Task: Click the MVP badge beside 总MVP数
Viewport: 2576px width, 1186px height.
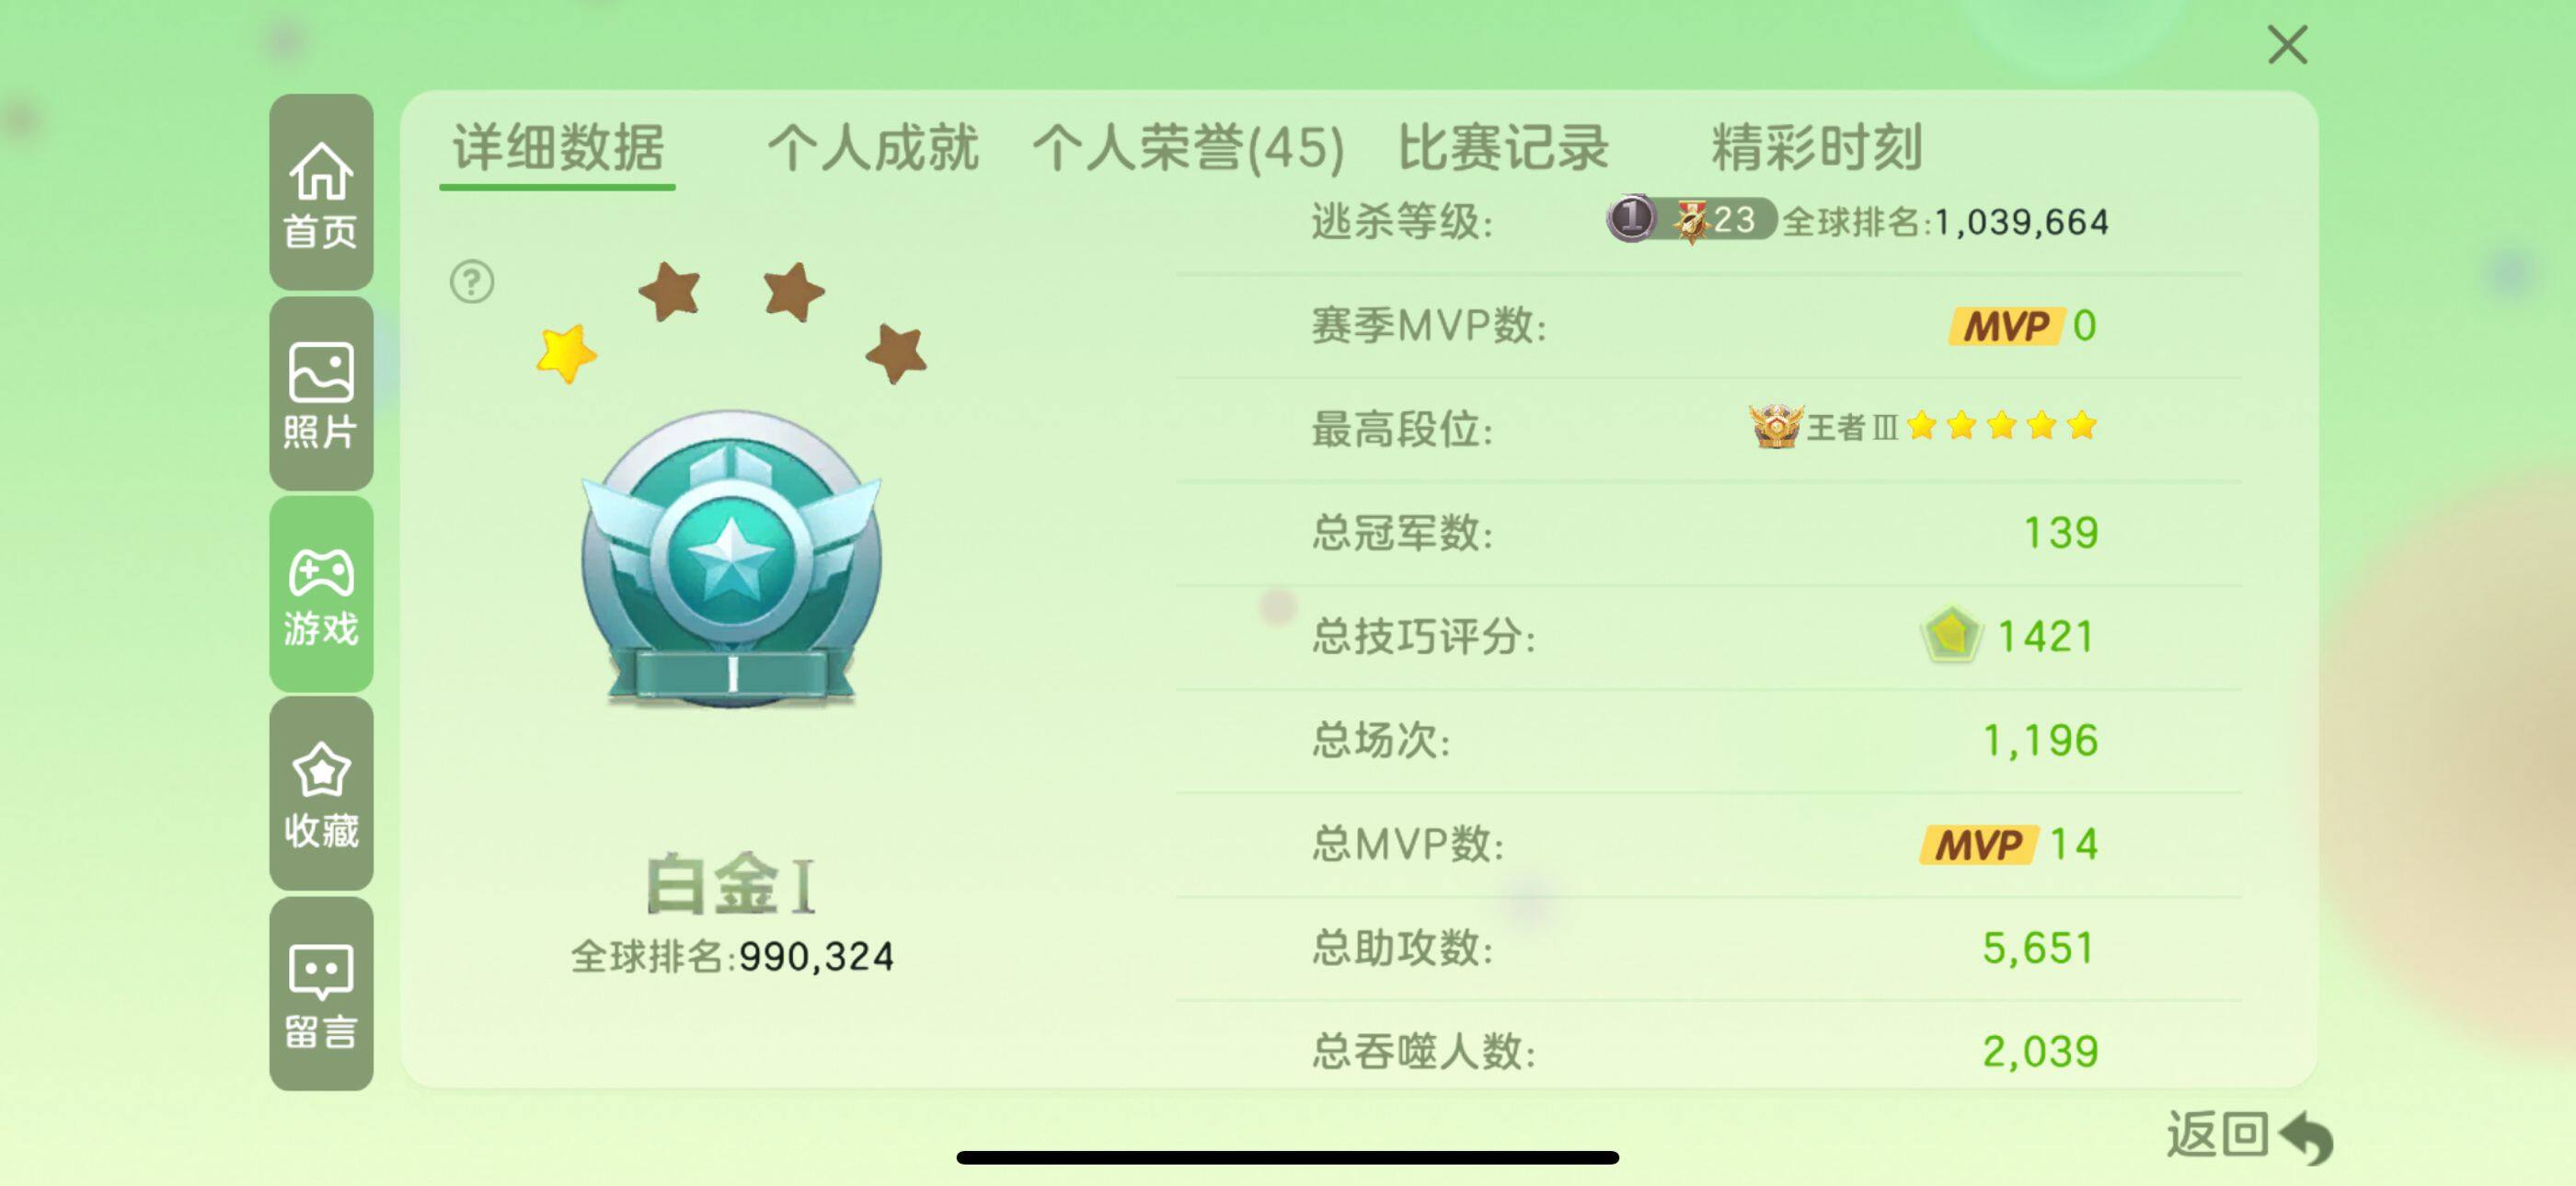Action: coord(1978,844)
